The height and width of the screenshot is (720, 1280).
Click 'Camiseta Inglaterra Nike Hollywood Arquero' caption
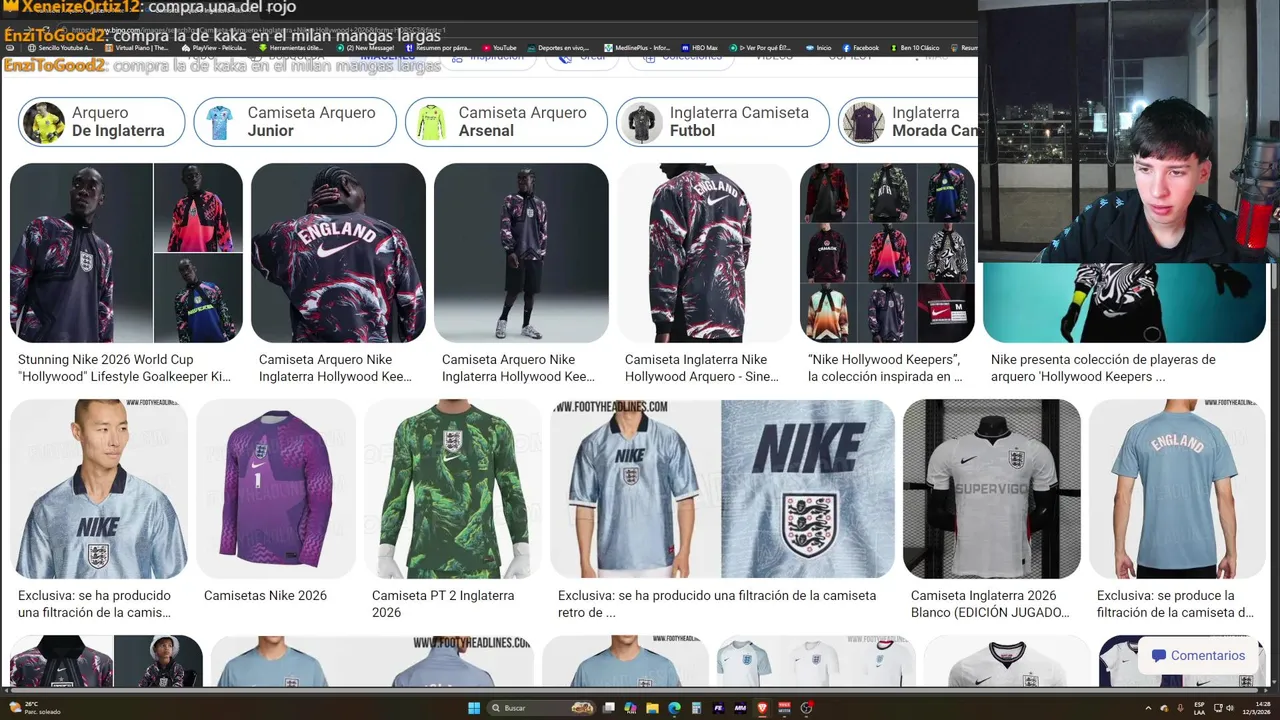(x=702, y=368)
